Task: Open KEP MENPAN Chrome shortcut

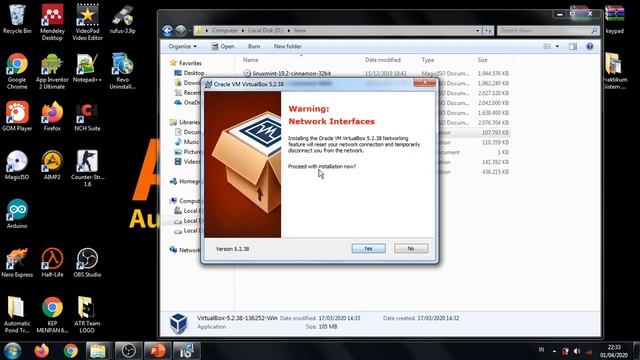Action: click(52, 314)
